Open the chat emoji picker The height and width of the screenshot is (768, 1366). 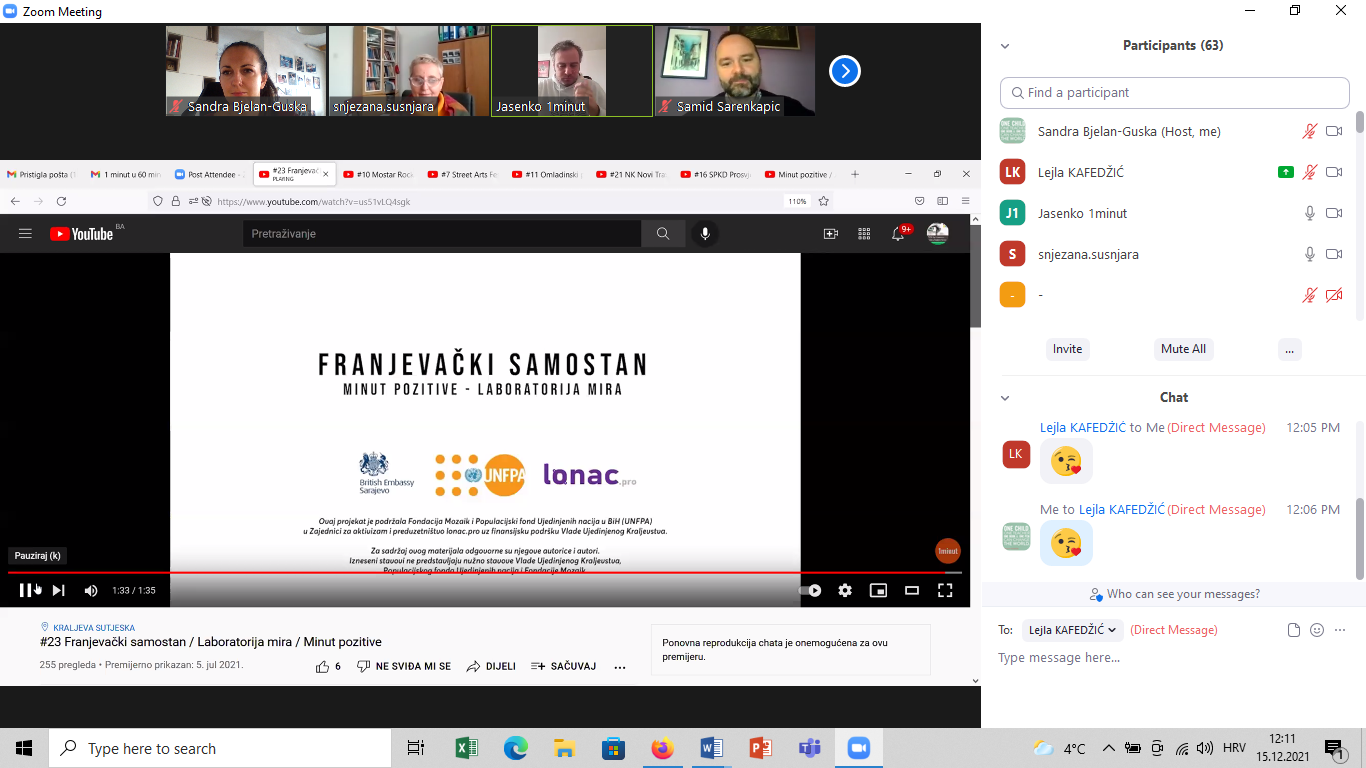click(x=1317, y=630)
